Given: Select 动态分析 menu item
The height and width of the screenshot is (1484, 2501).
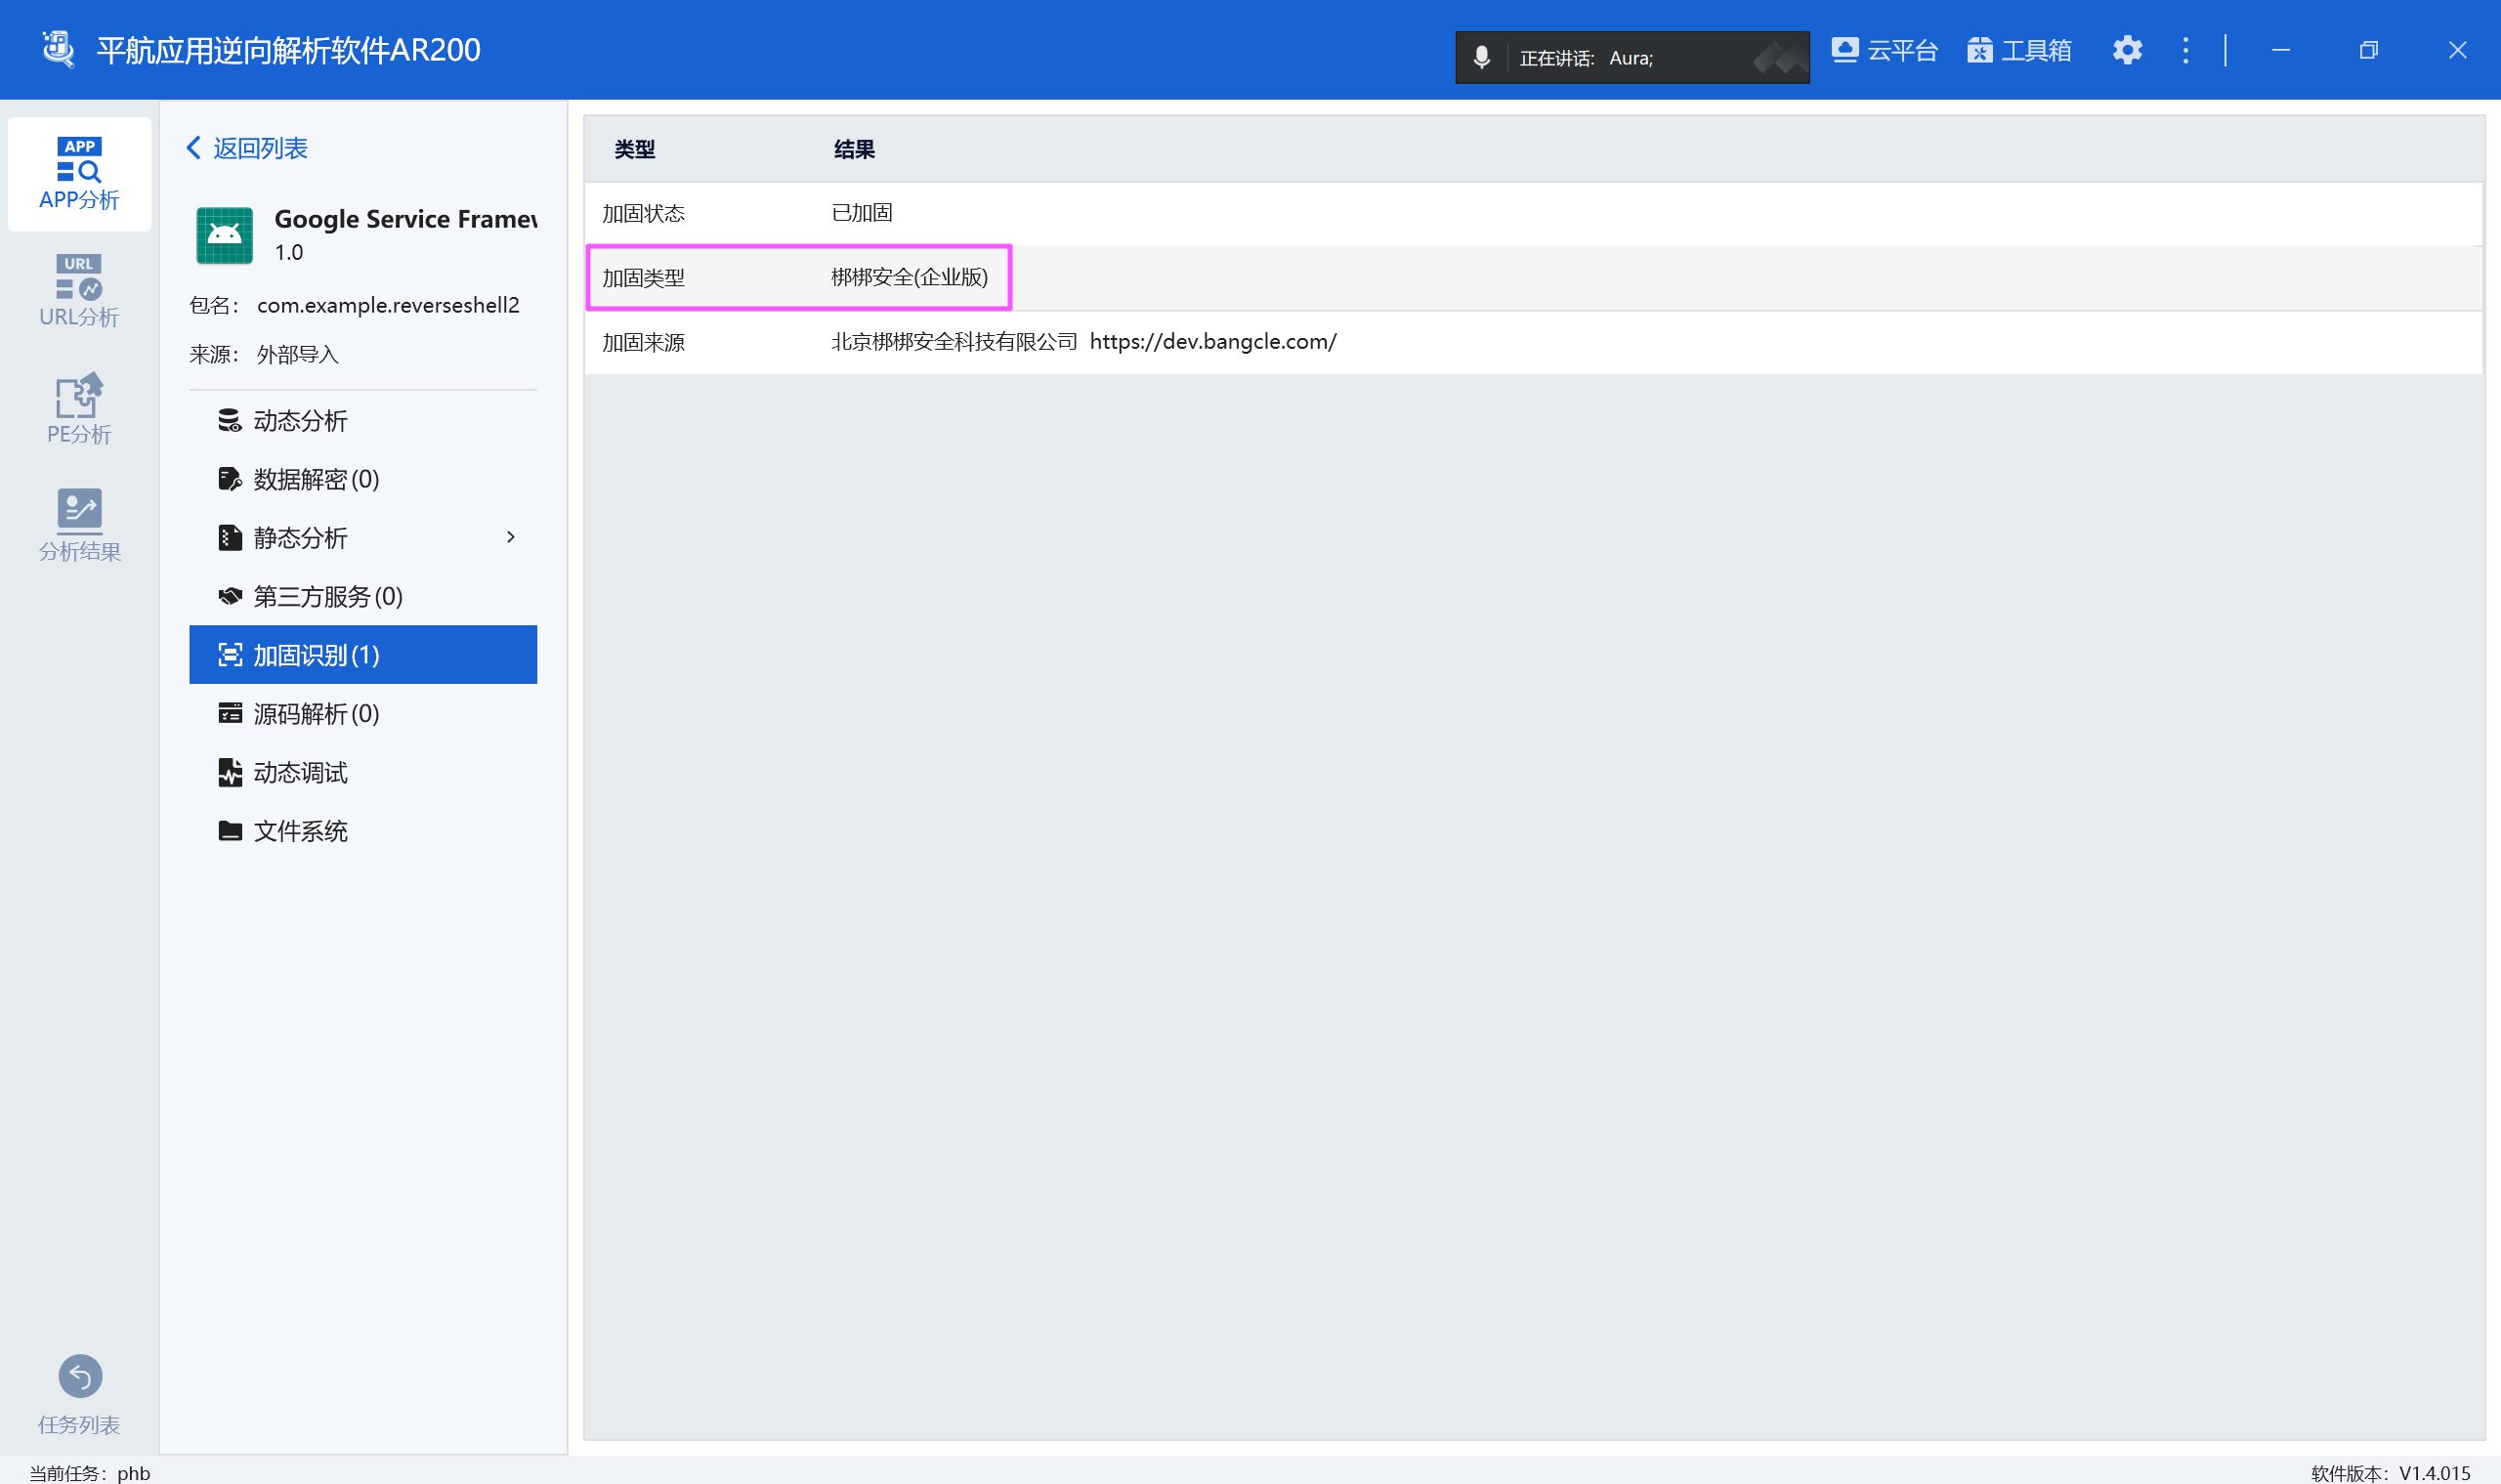Looking at the screenshot, I should [x=363, y=420].
